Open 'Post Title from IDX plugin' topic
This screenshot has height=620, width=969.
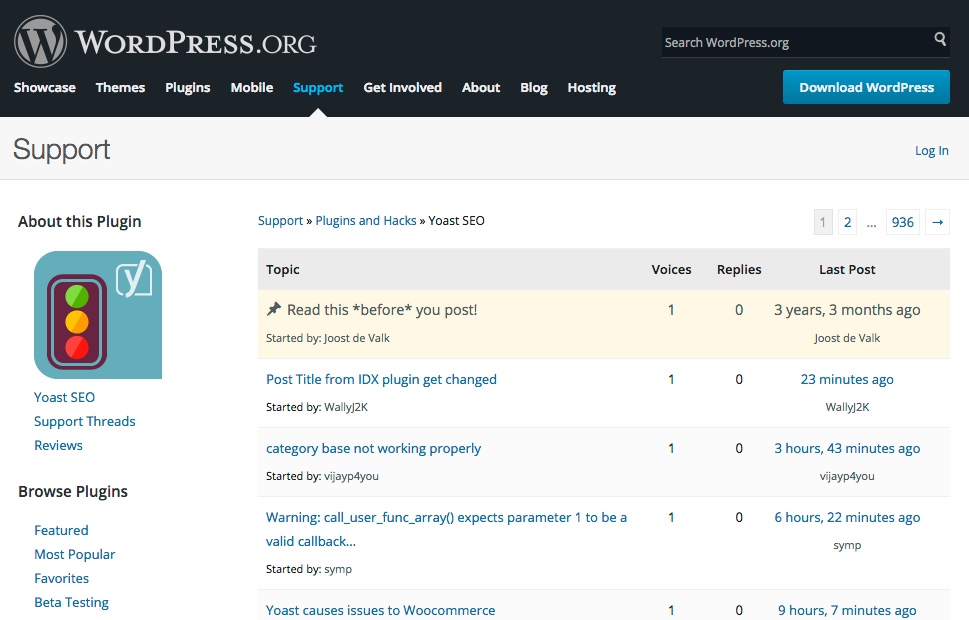(x=381, y=380)
